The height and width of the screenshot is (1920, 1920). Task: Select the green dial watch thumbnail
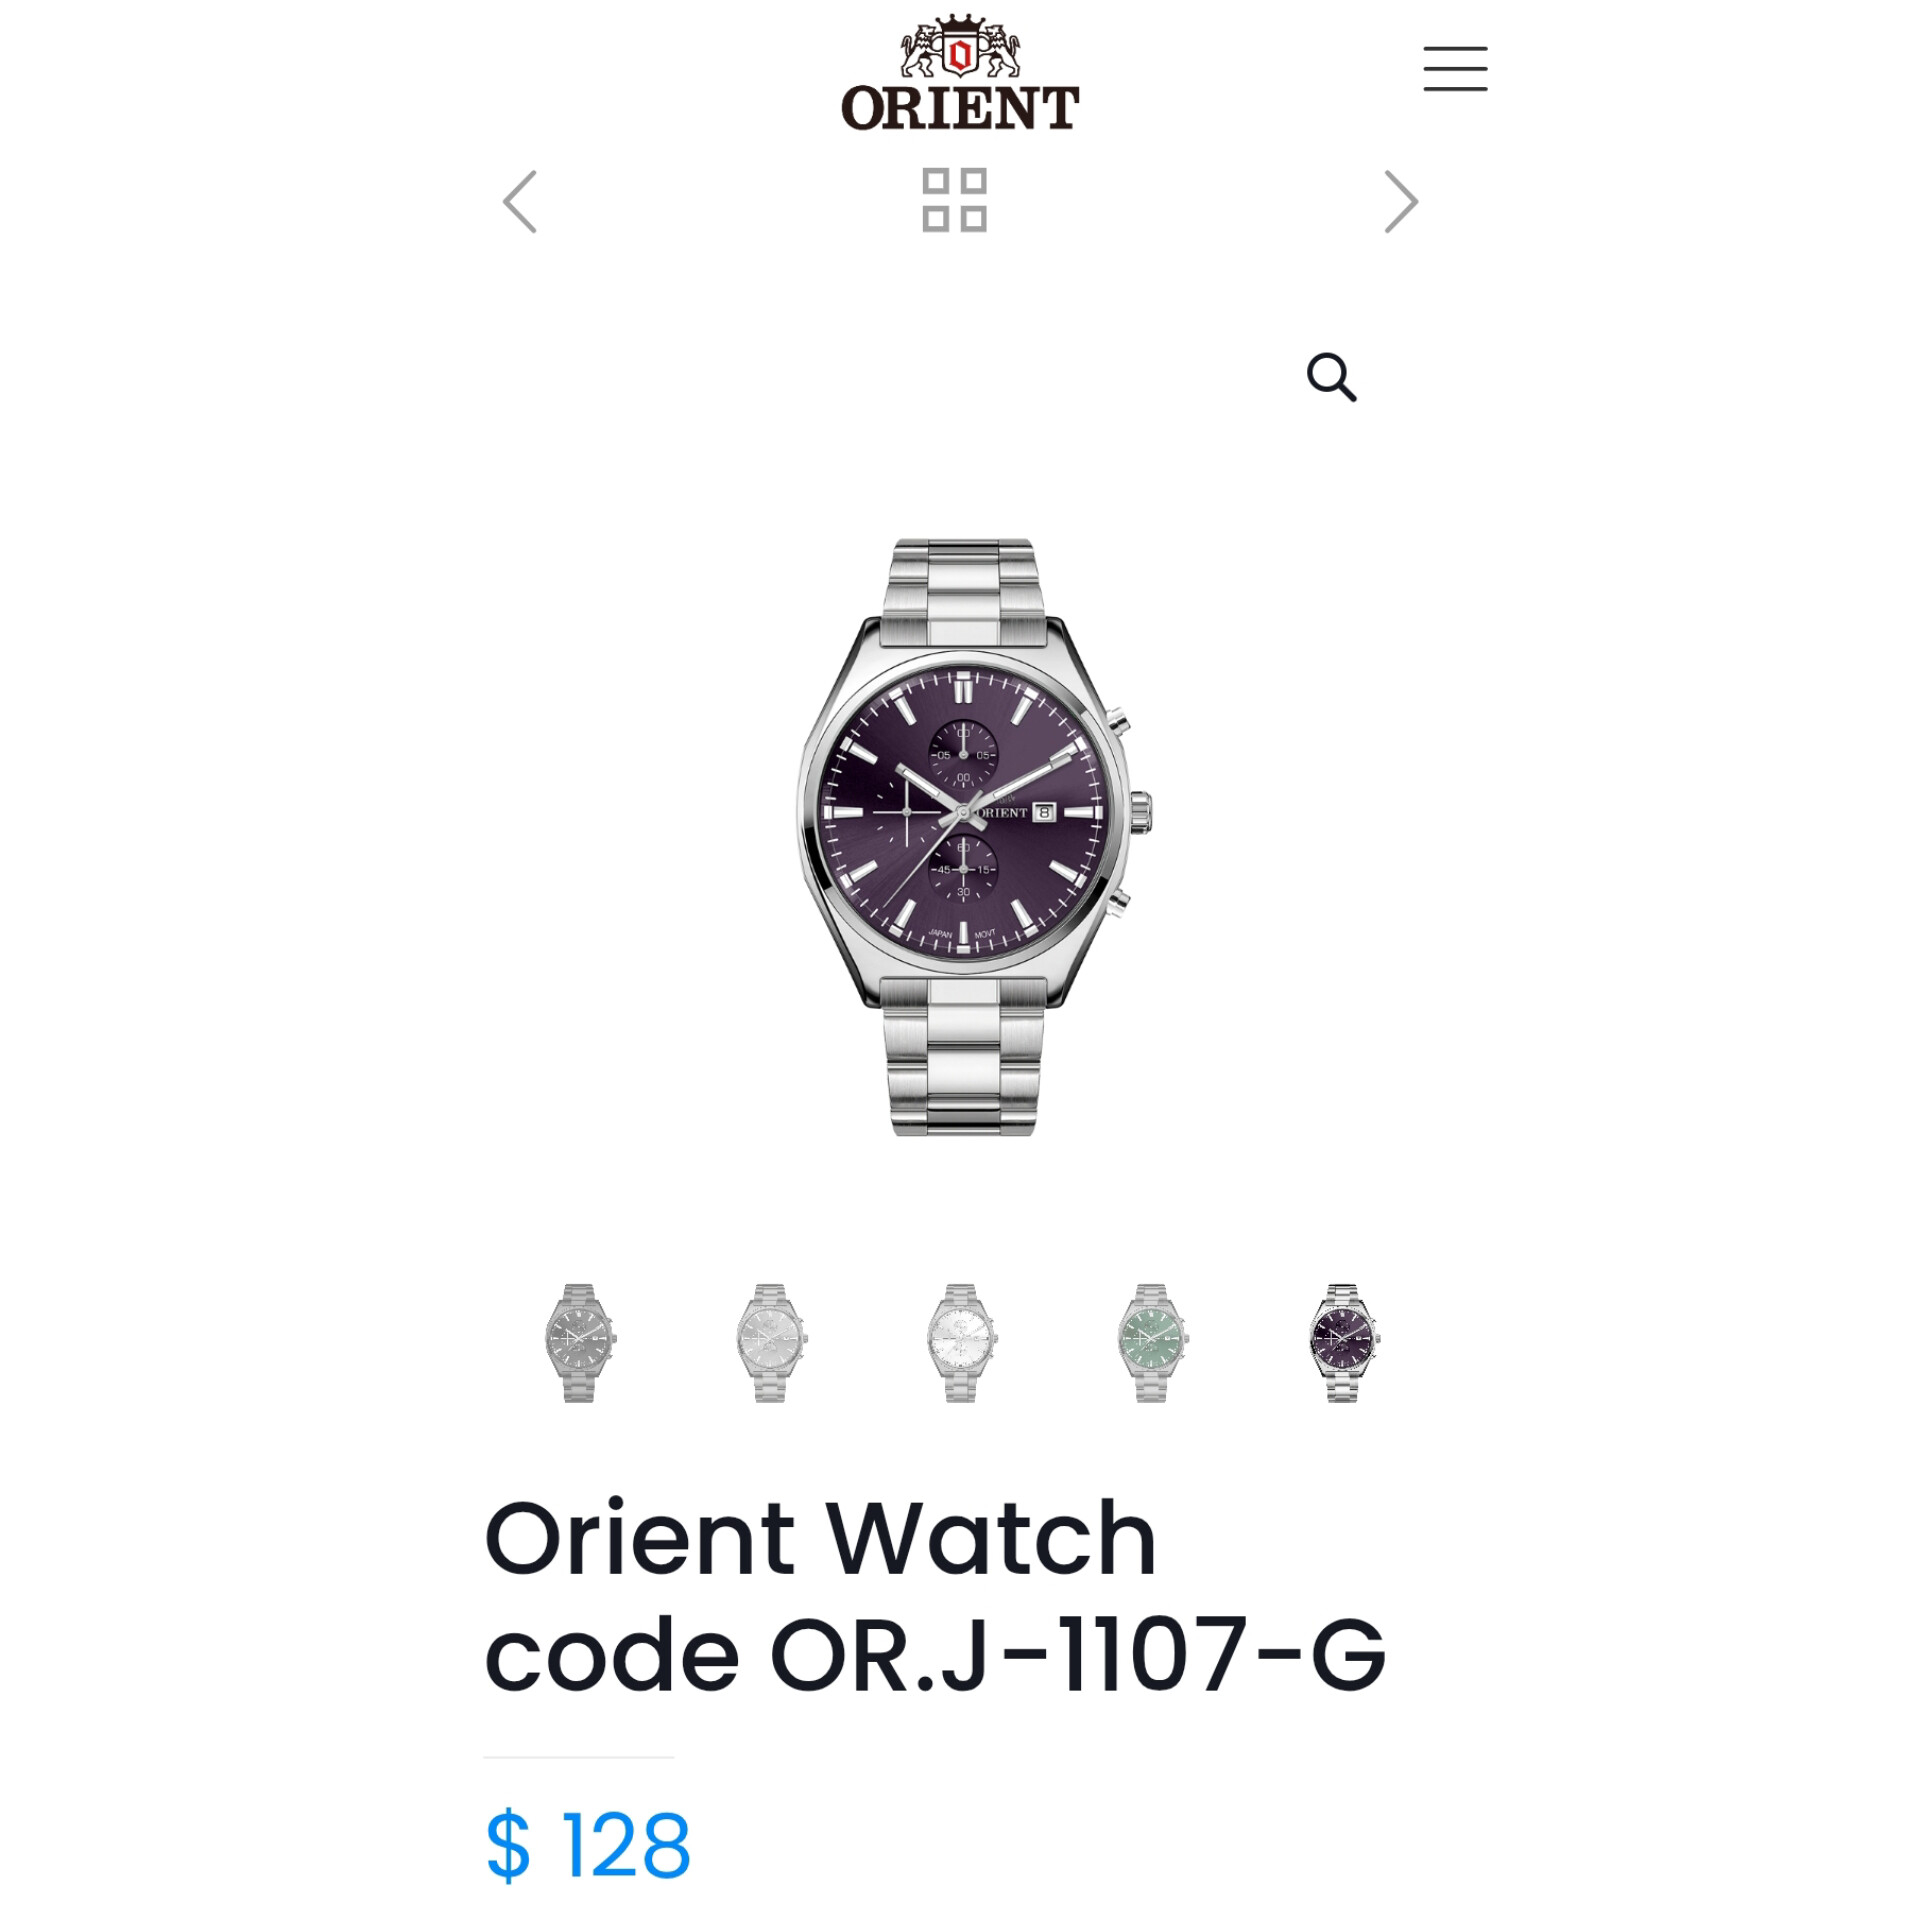(1152, 1342)
